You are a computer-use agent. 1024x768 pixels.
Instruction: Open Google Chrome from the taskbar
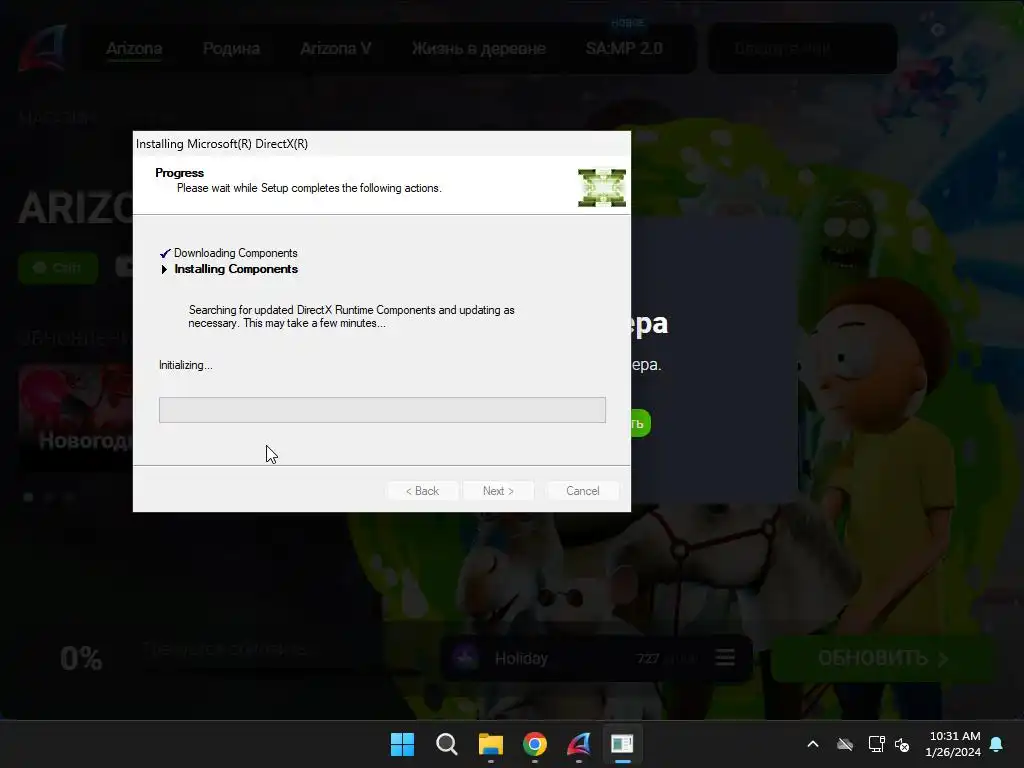coord(535,744)
